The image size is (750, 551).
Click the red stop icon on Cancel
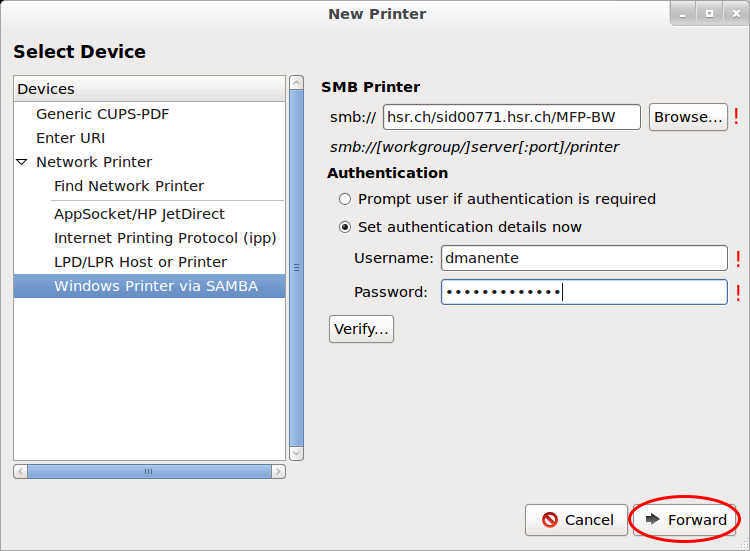(x=550, y=520)
